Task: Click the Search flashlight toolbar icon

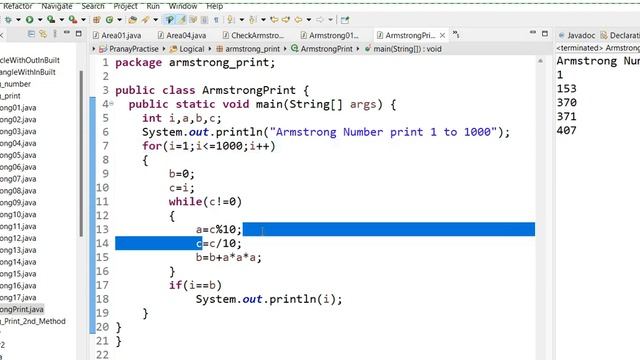Action: click(145, 20)
